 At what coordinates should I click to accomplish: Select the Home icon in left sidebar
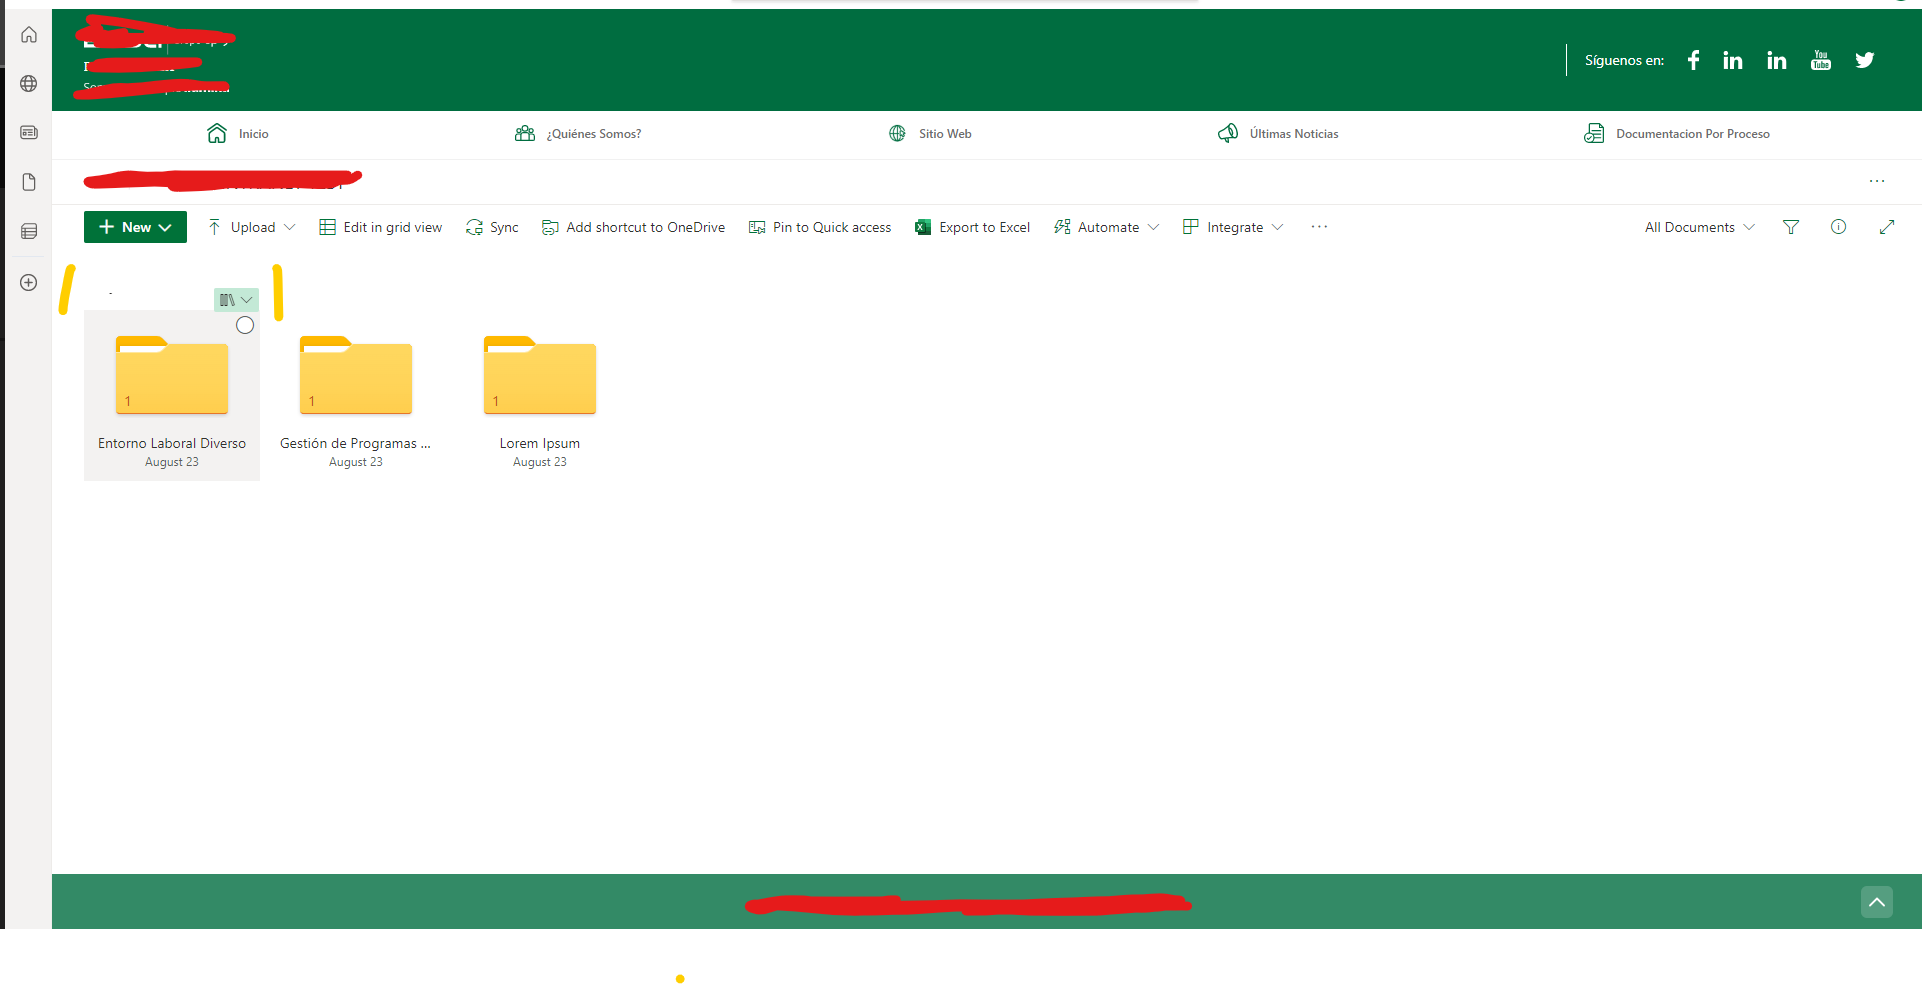[x=29, y=35]
